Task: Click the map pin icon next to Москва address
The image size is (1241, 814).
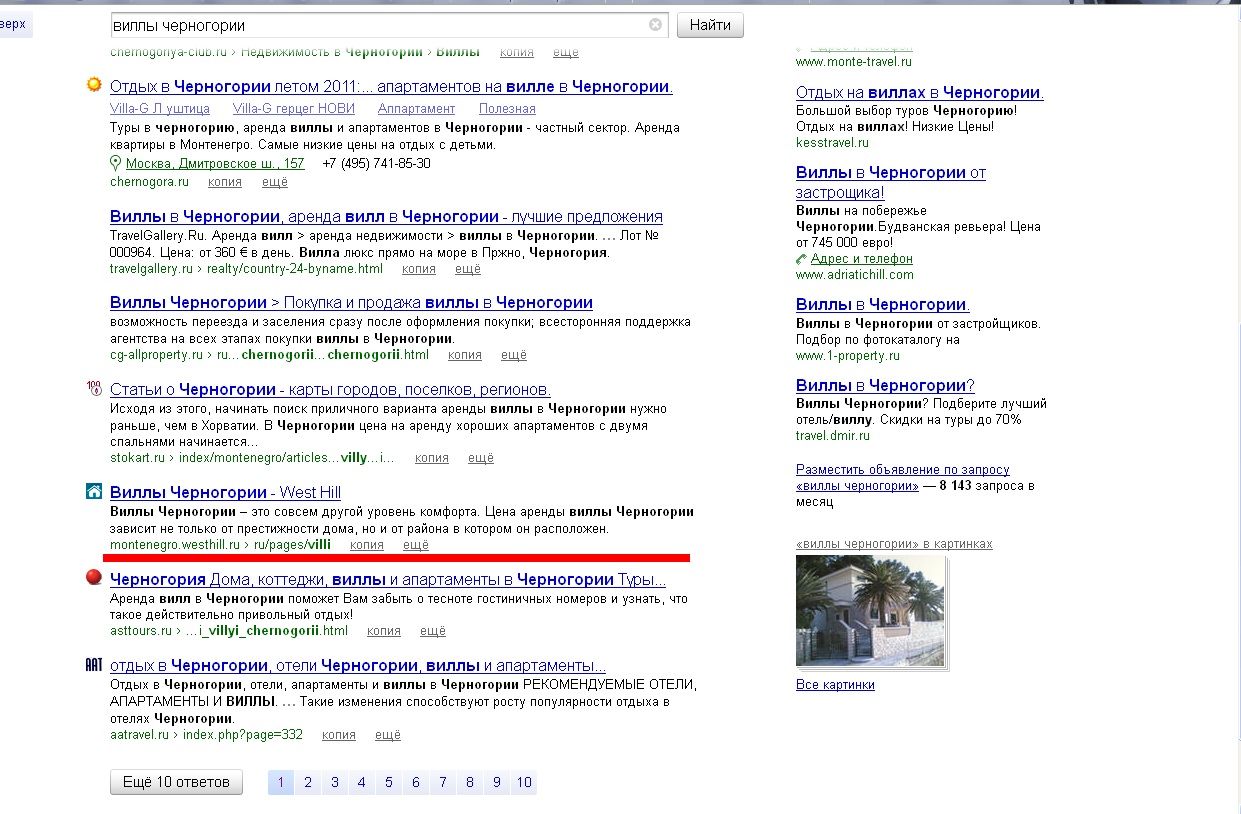Action: 116,163
